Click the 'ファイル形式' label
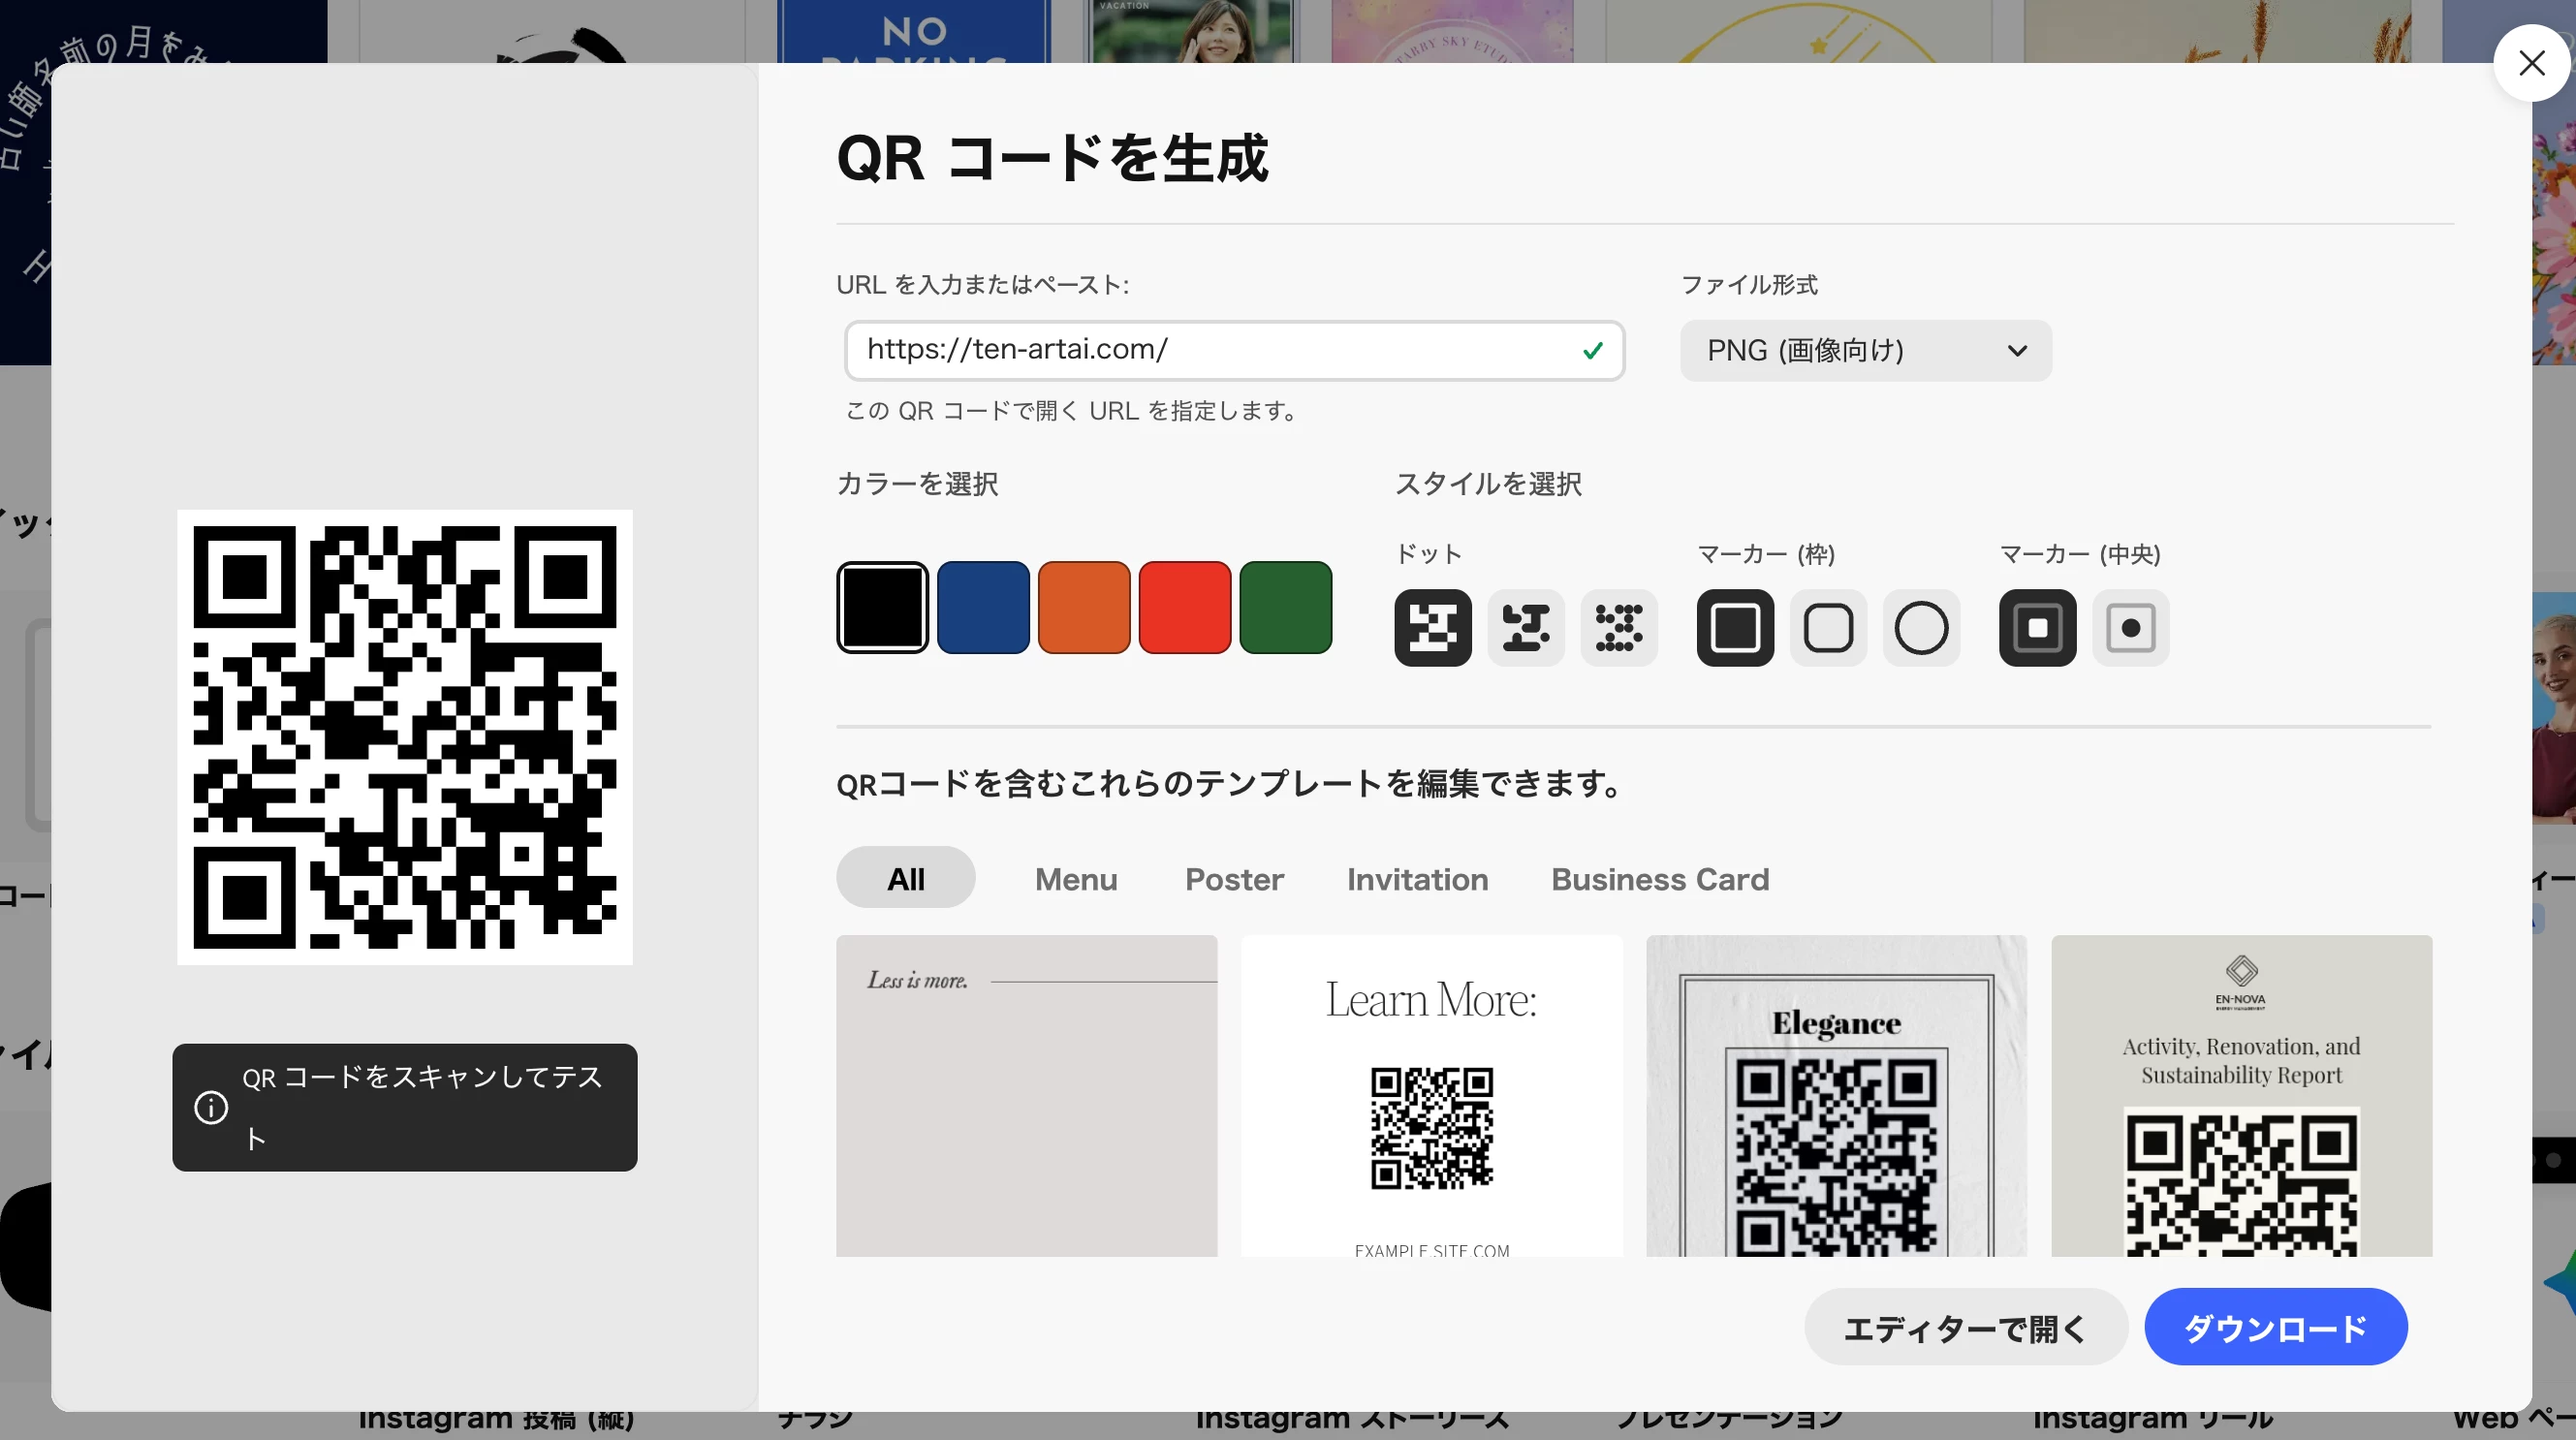The height and width of the screenshot is (1440, 2576). pos(1749,285)
